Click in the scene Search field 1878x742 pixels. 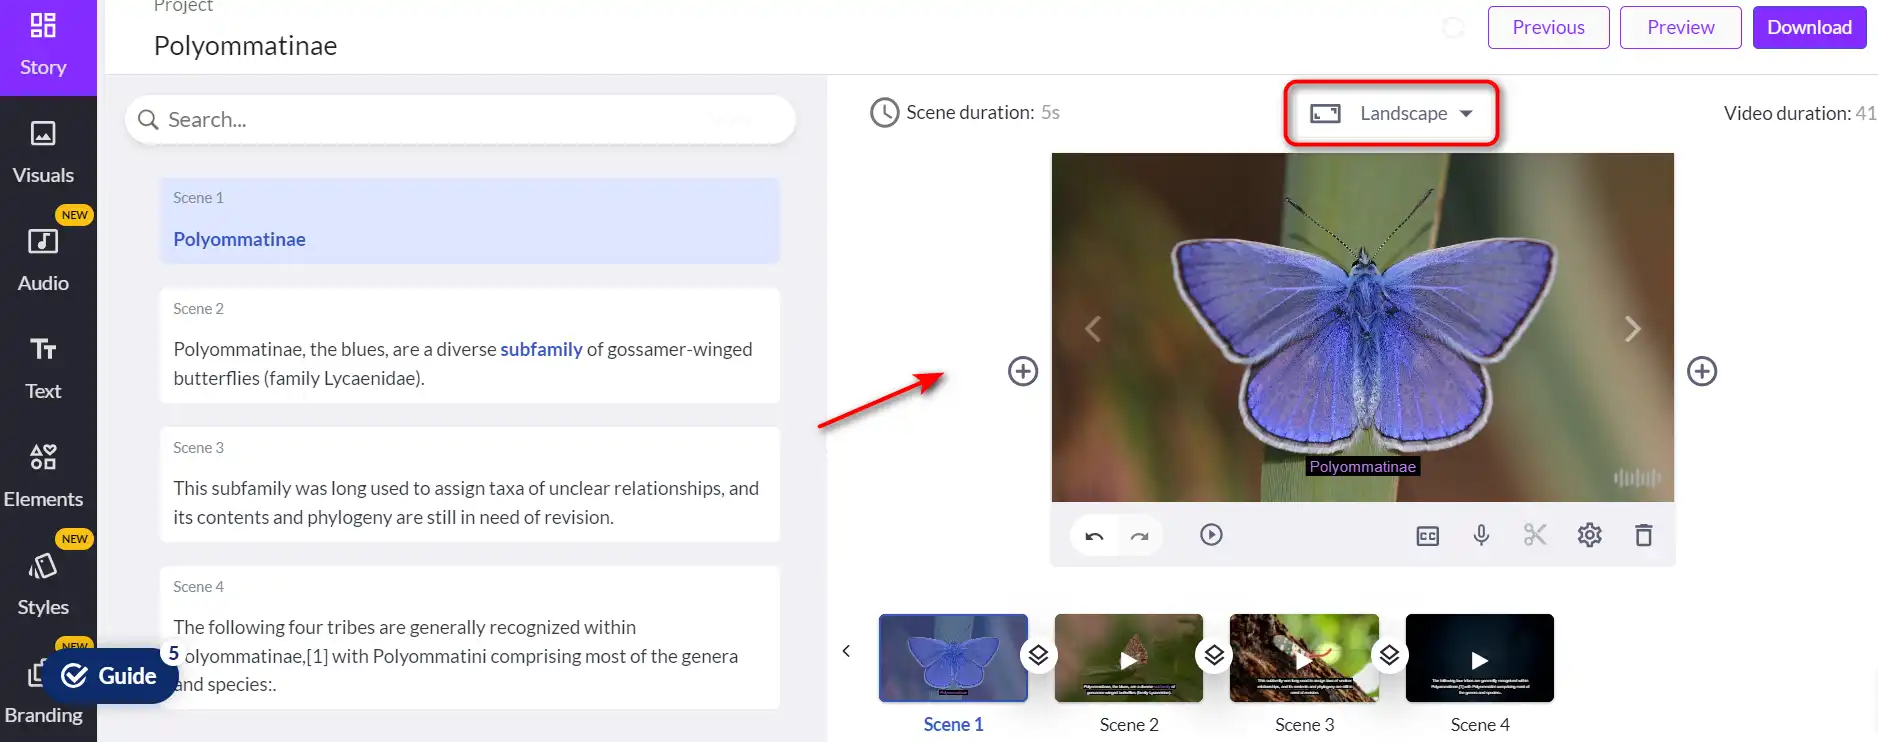click(460, 120)
